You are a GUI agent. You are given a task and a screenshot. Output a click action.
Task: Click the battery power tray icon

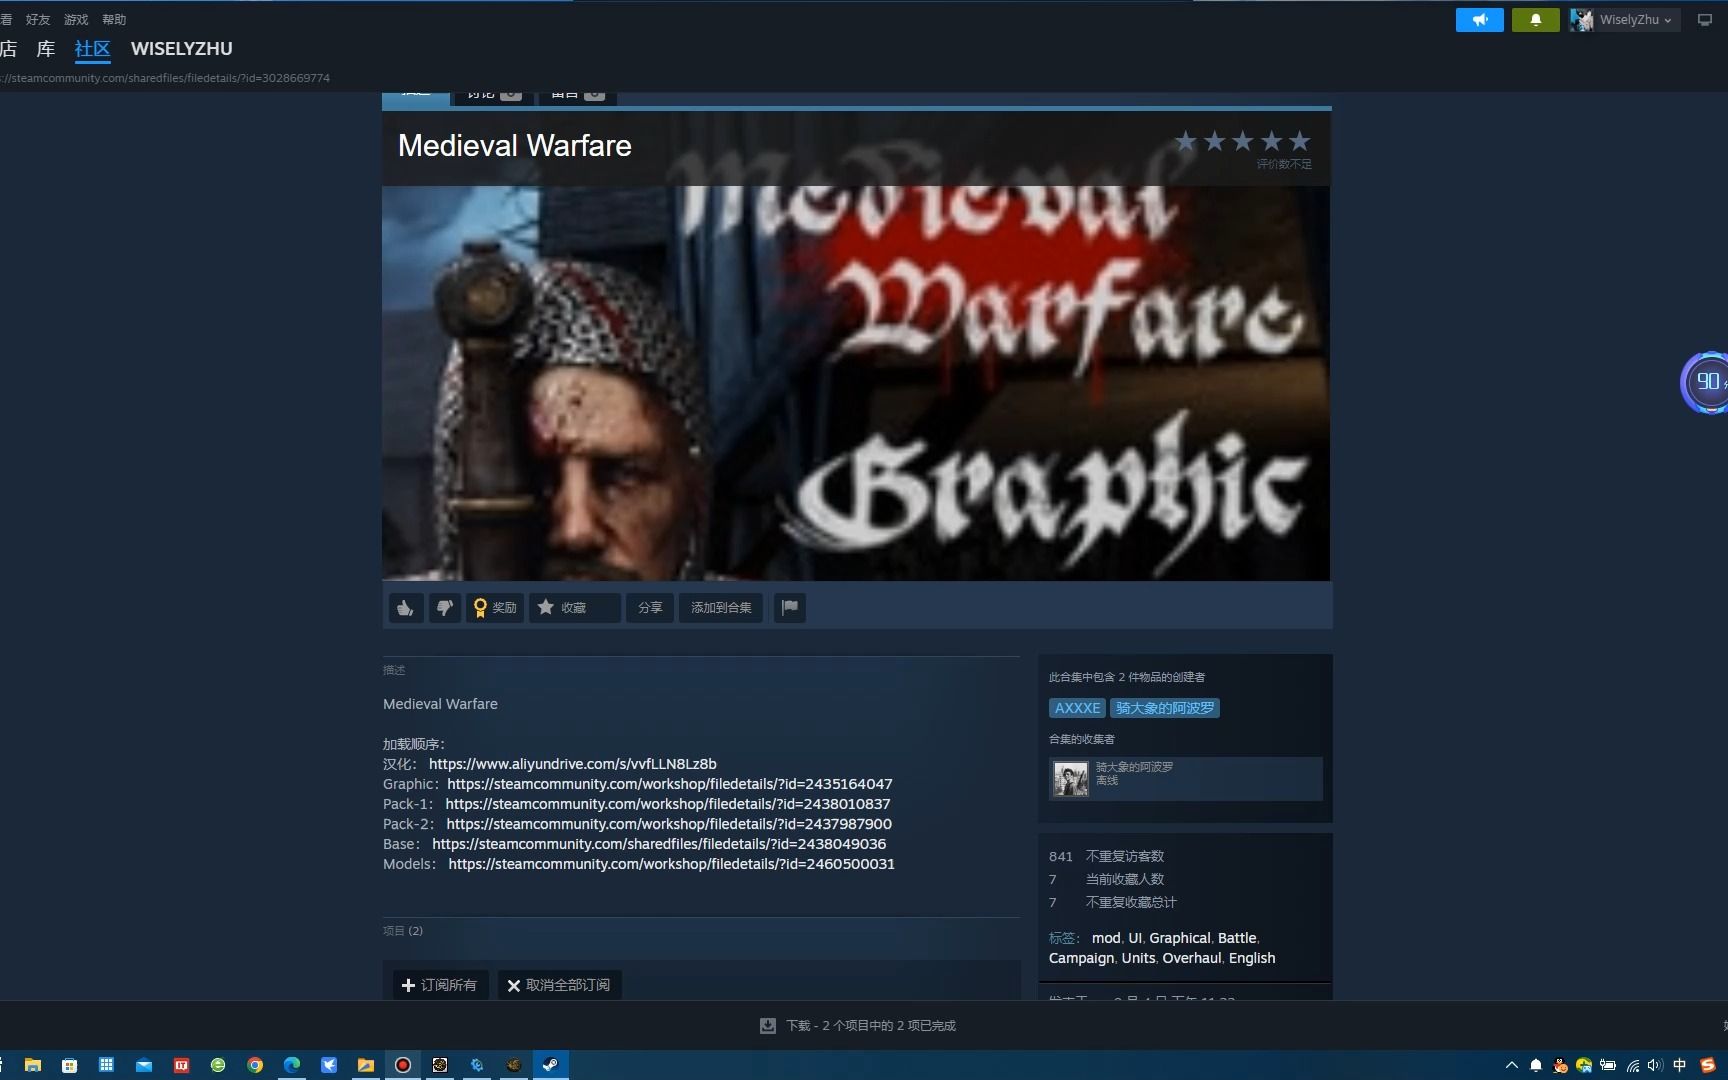coord(1608,1065)
